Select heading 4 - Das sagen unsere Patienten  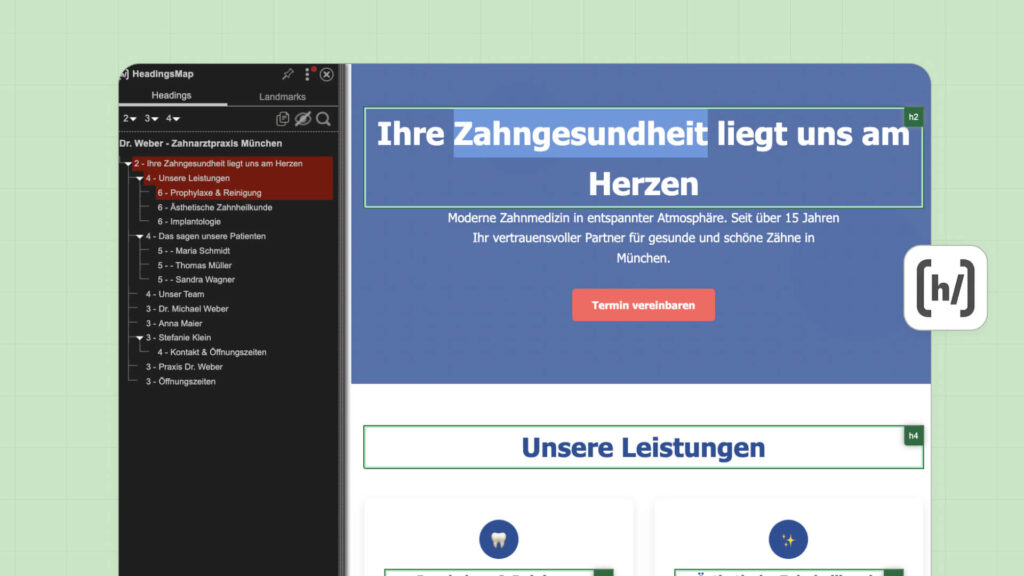[x=205, y=236]
